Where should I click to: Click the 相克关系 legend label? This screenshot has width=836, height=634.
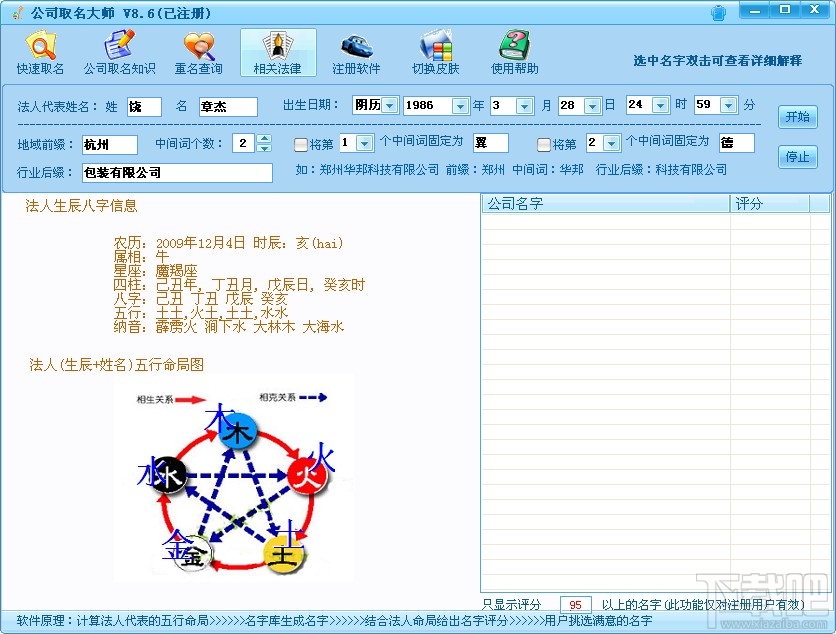pos(277,397)
